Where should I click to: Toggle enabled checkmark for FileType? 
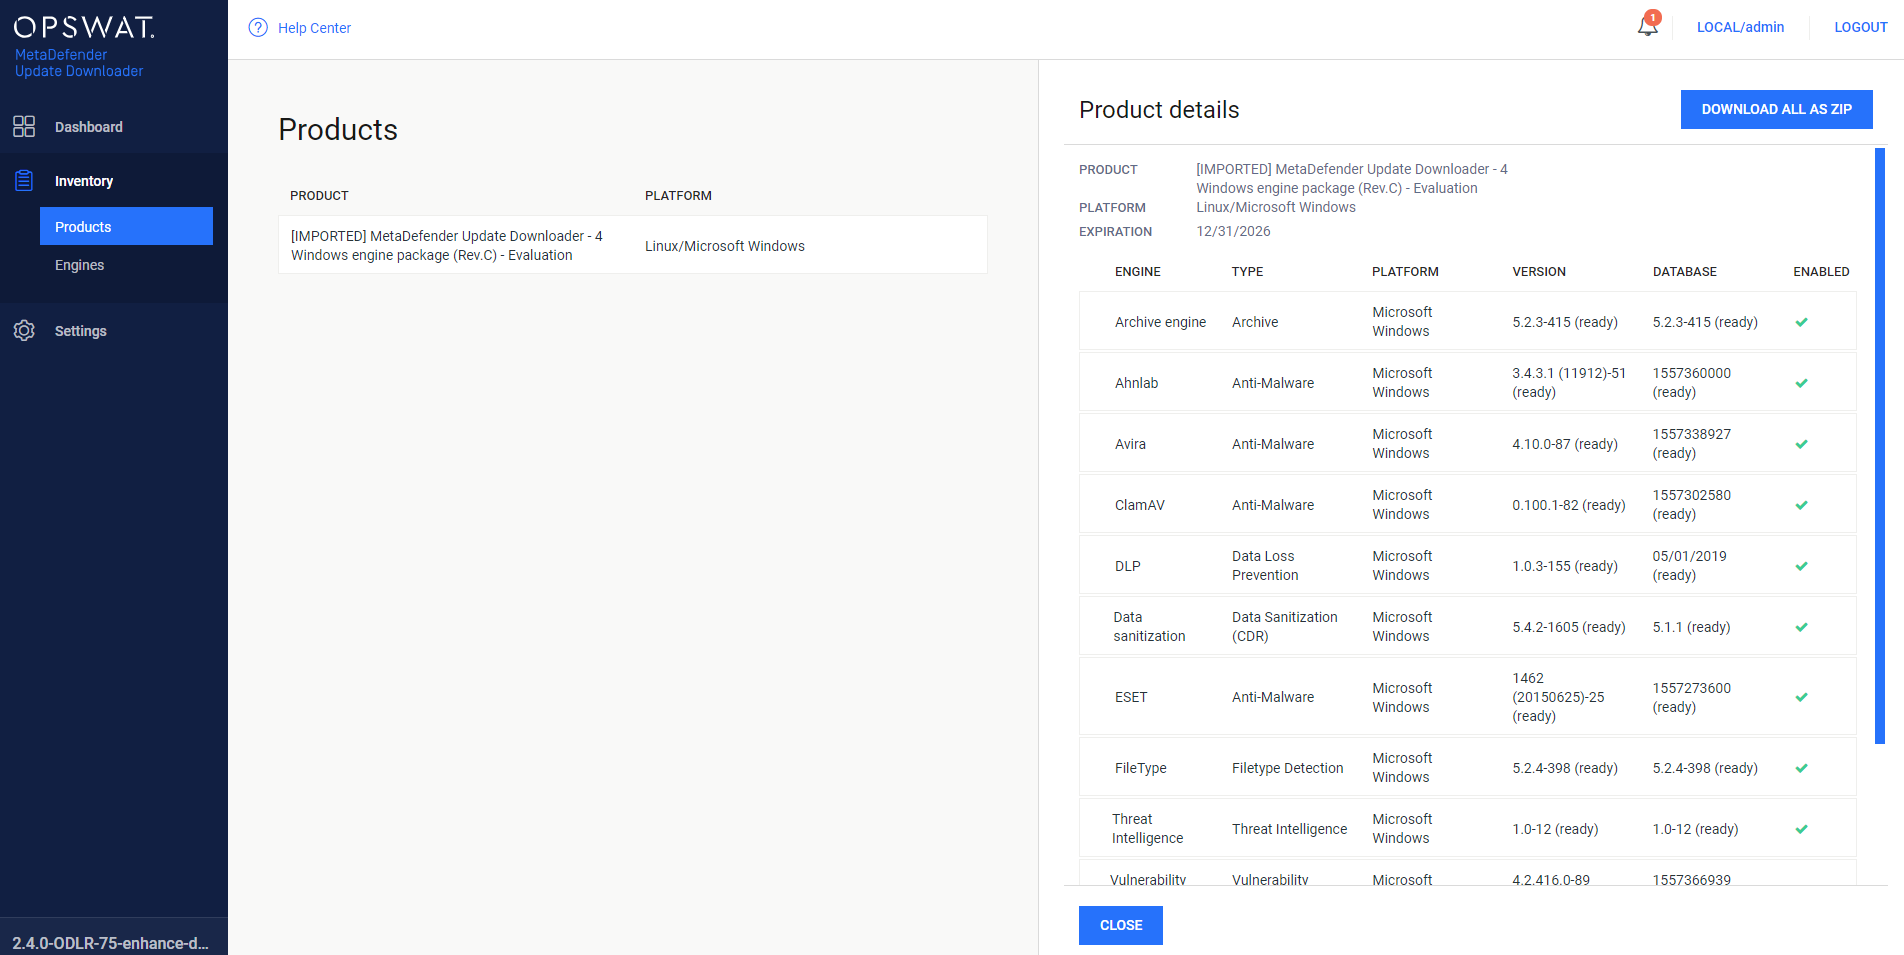1801,768
